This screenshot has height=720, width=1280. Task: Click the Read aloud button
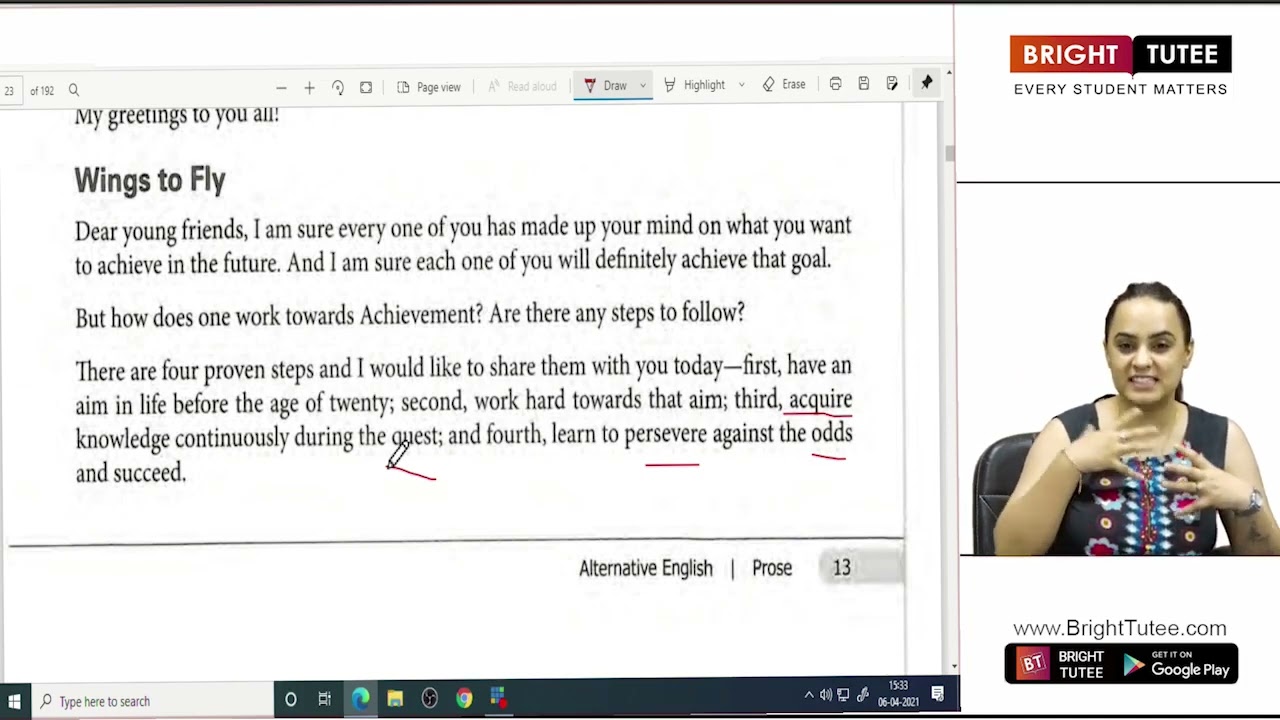(522, 87)
